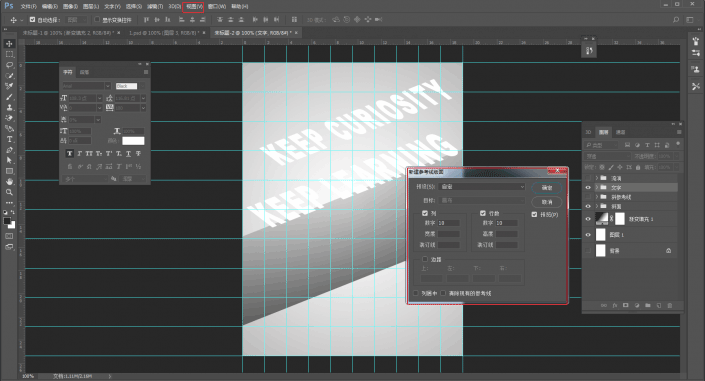Click the white text color swatch
705x381 pixels.
(x=133, y=141)
